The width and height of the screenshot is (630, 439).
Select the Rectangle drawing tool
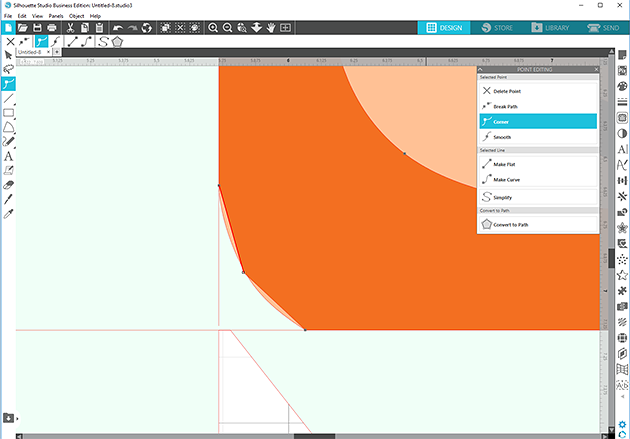point(8,113)
